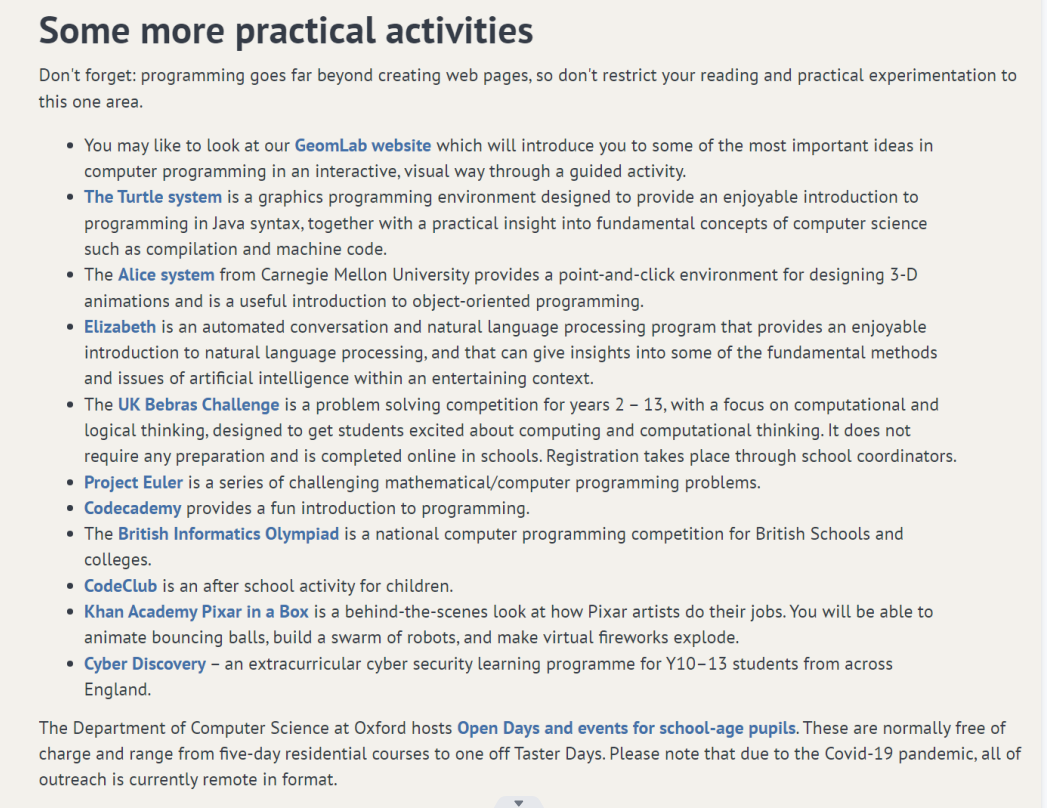This screenshot has height=808, width=1047.
Task: Click the bullet before Cyber Discovery
Action: [x=71, y=663]
